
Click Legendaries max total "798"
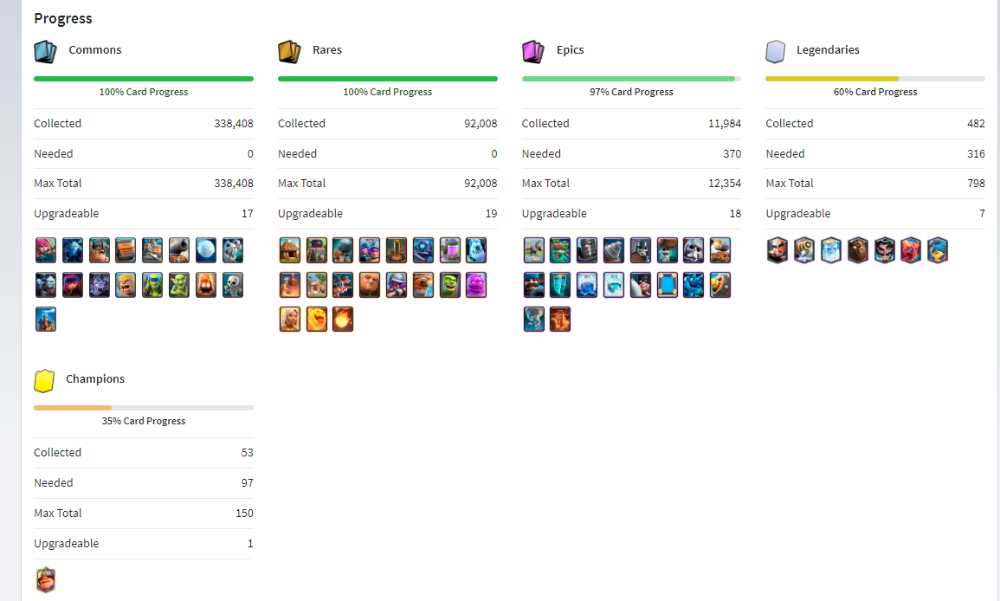[x=976, y=183]
